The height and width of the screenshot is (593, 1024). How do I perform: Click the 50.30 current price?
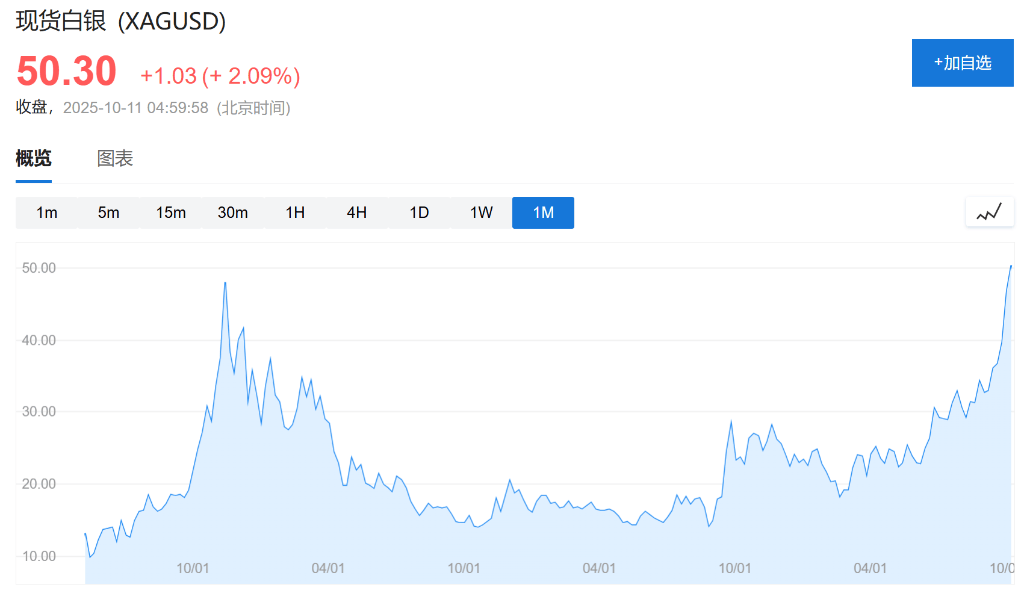[67, 72]
